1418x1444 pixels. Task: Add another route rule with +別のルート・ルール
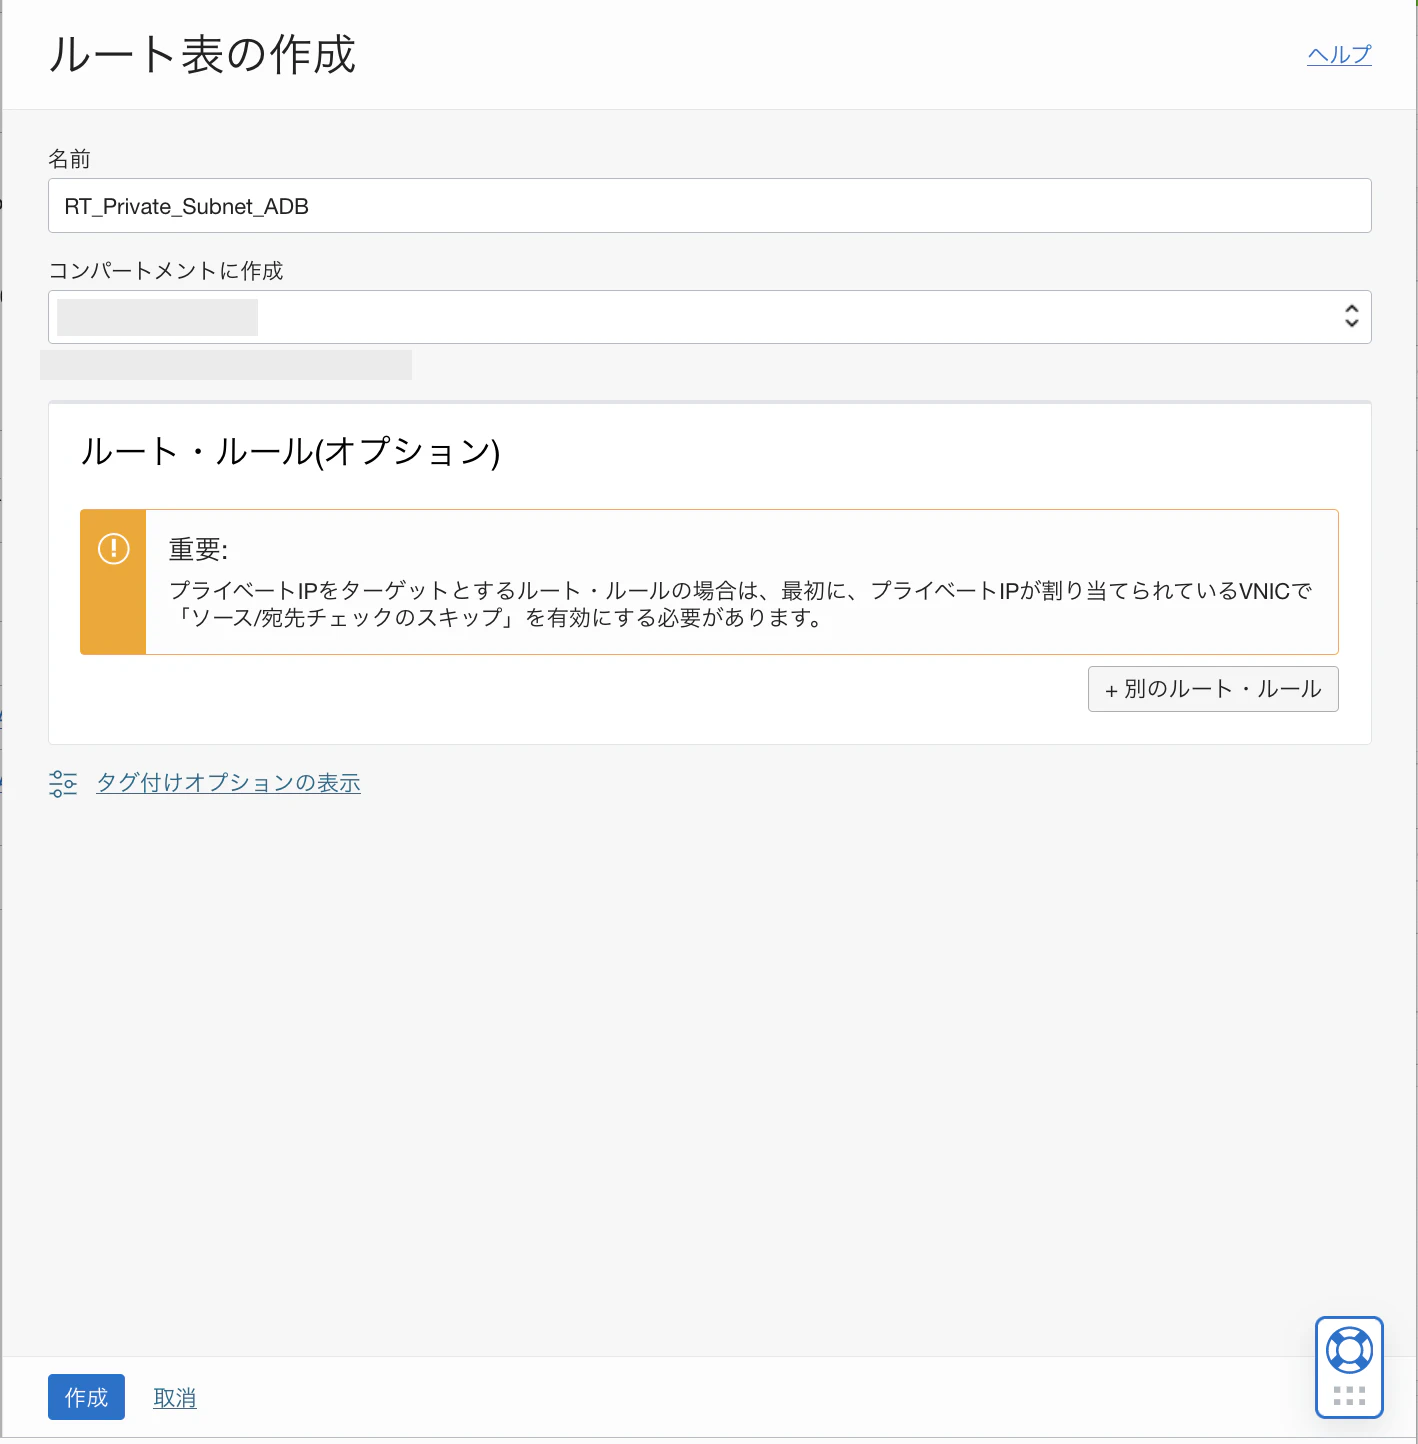[x=1213, y=689]
